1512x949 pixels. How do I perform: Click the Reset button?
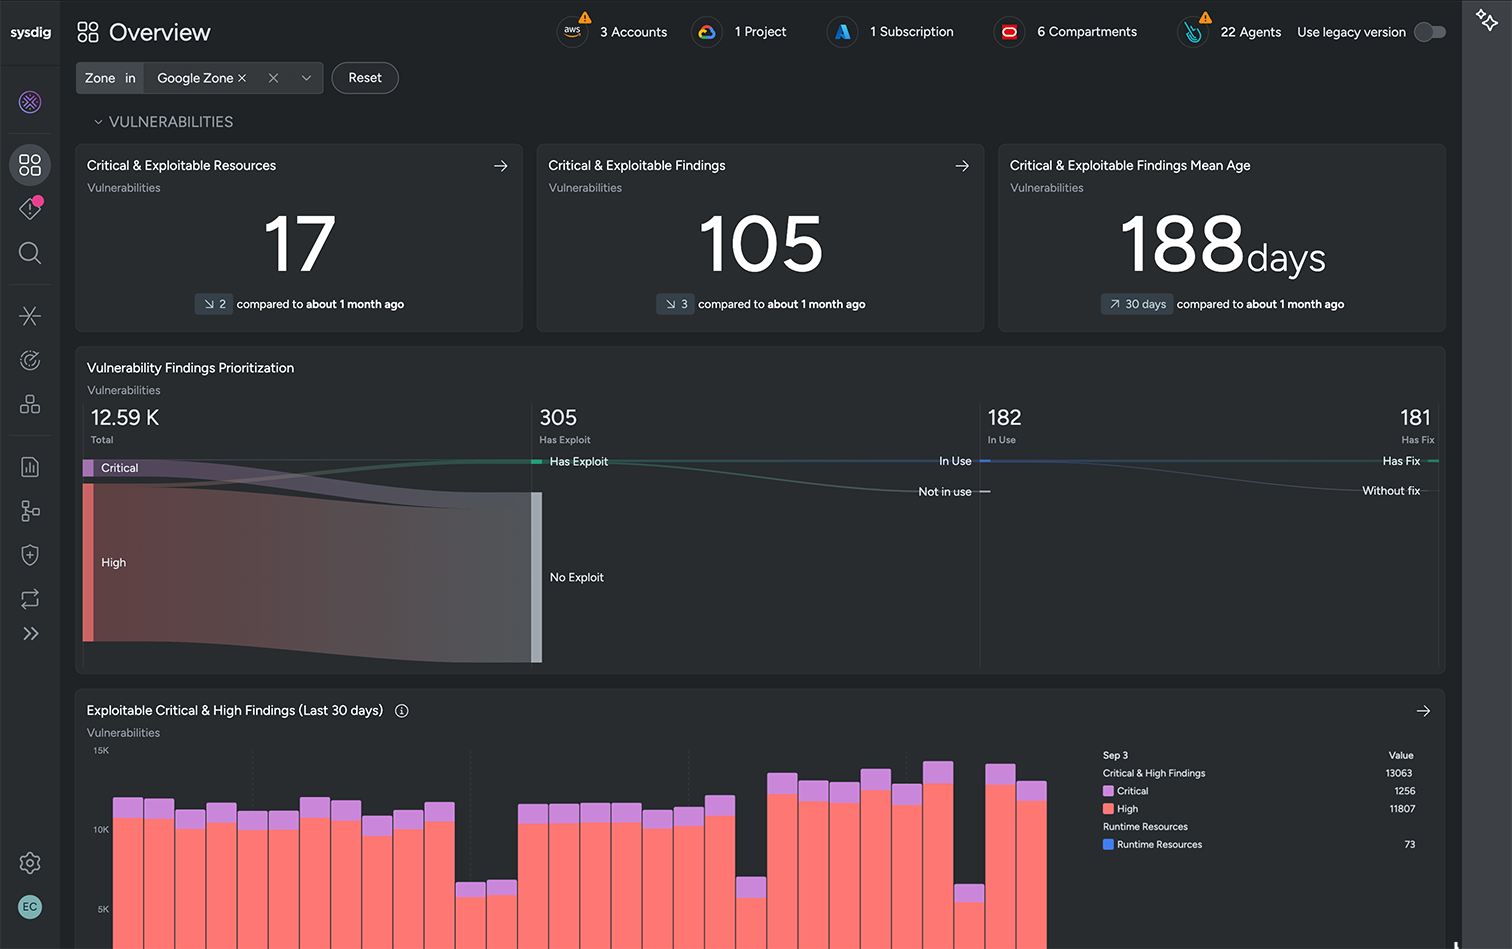click(365, 78)
